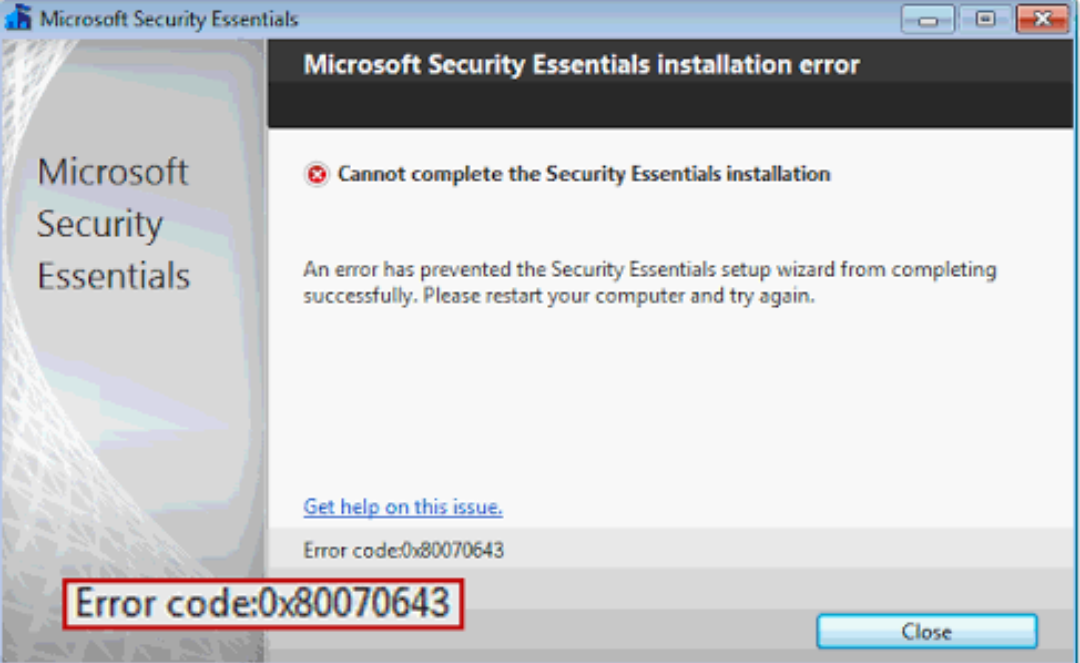Click the red error badge beside the heading
The width and height of the screenshot is (1080, 663).
pos(317,173)
